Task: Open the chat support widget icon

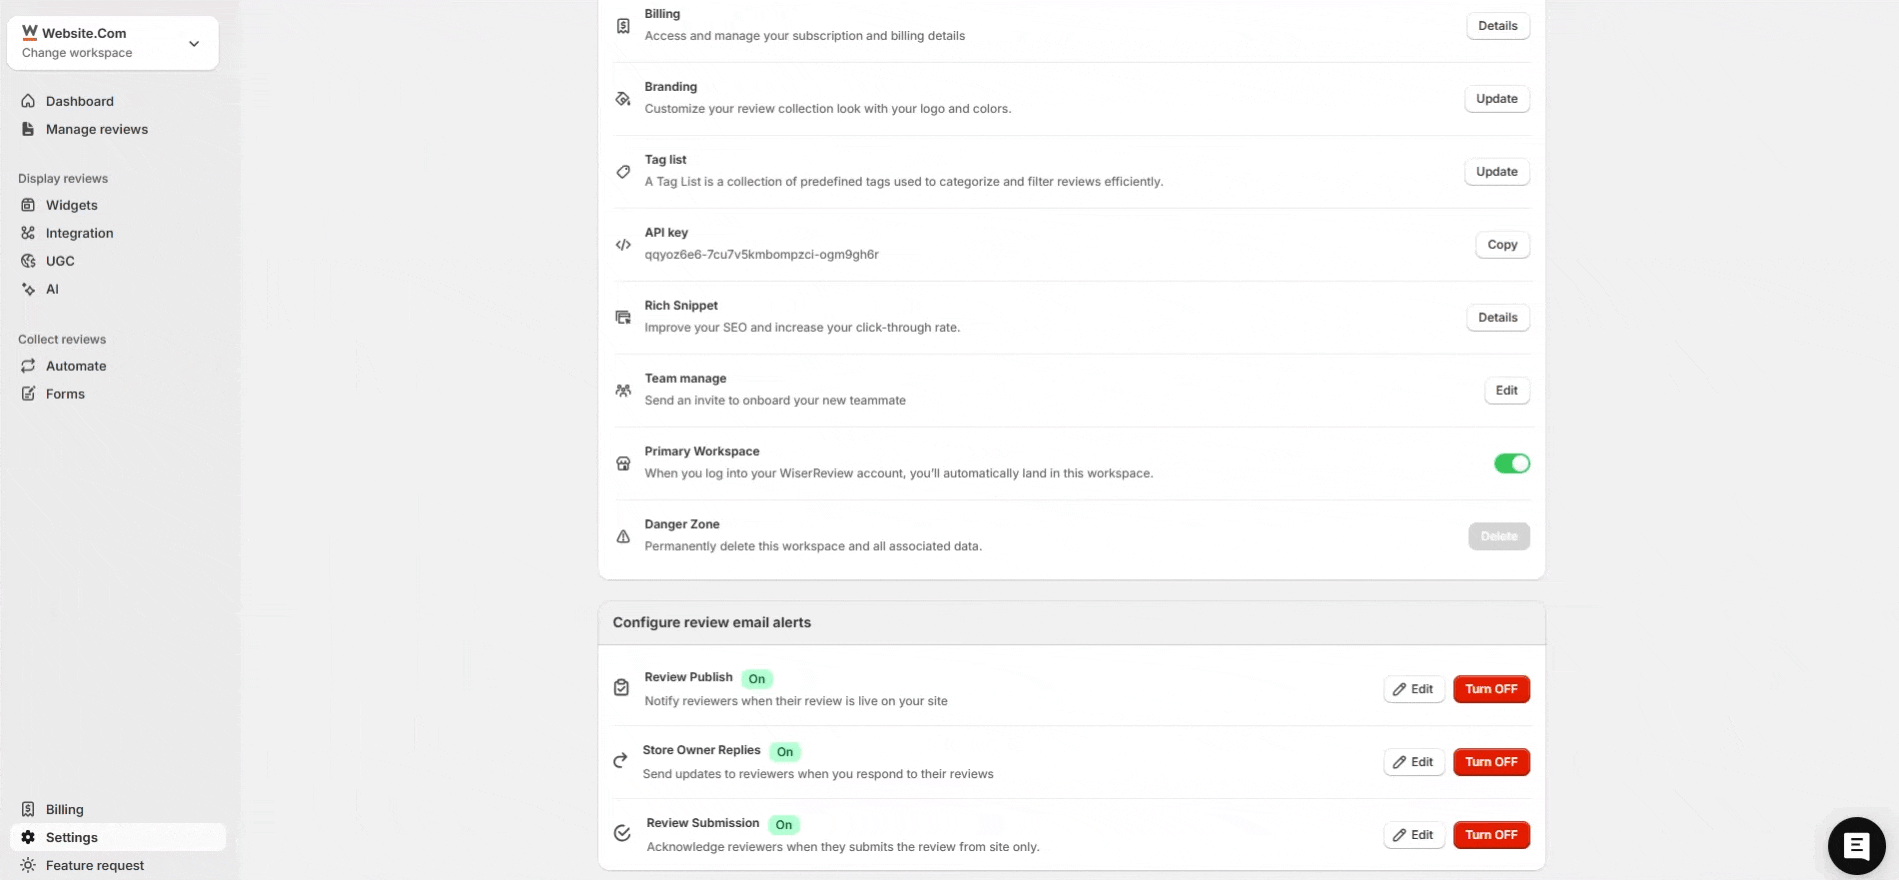Action: coord(1856,846)
